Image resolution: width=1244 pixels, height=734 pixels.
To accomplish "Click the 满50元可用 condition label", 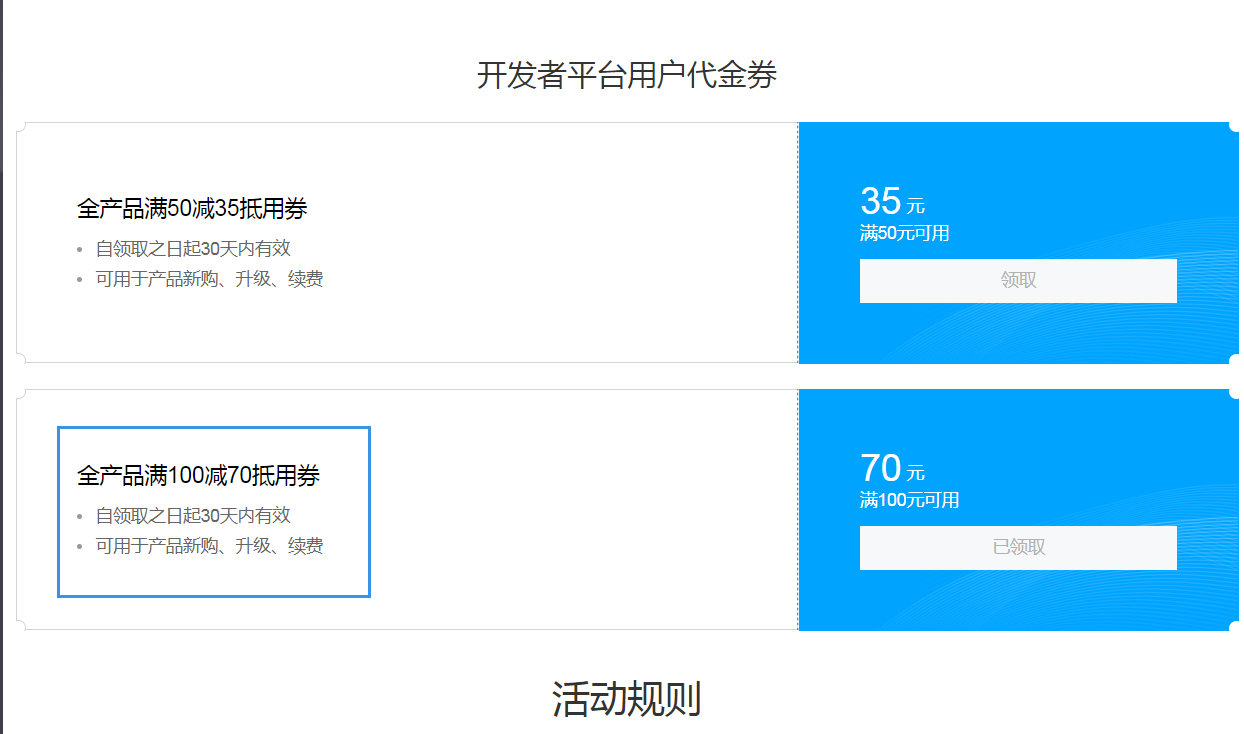I will 904,234.
